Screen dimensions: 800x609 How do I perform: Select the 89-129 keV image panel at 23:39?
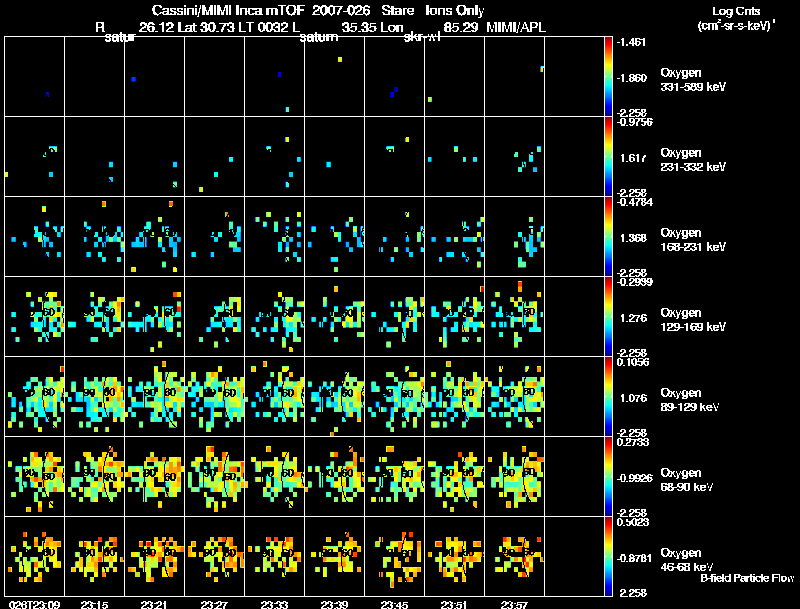coord(335,397)
